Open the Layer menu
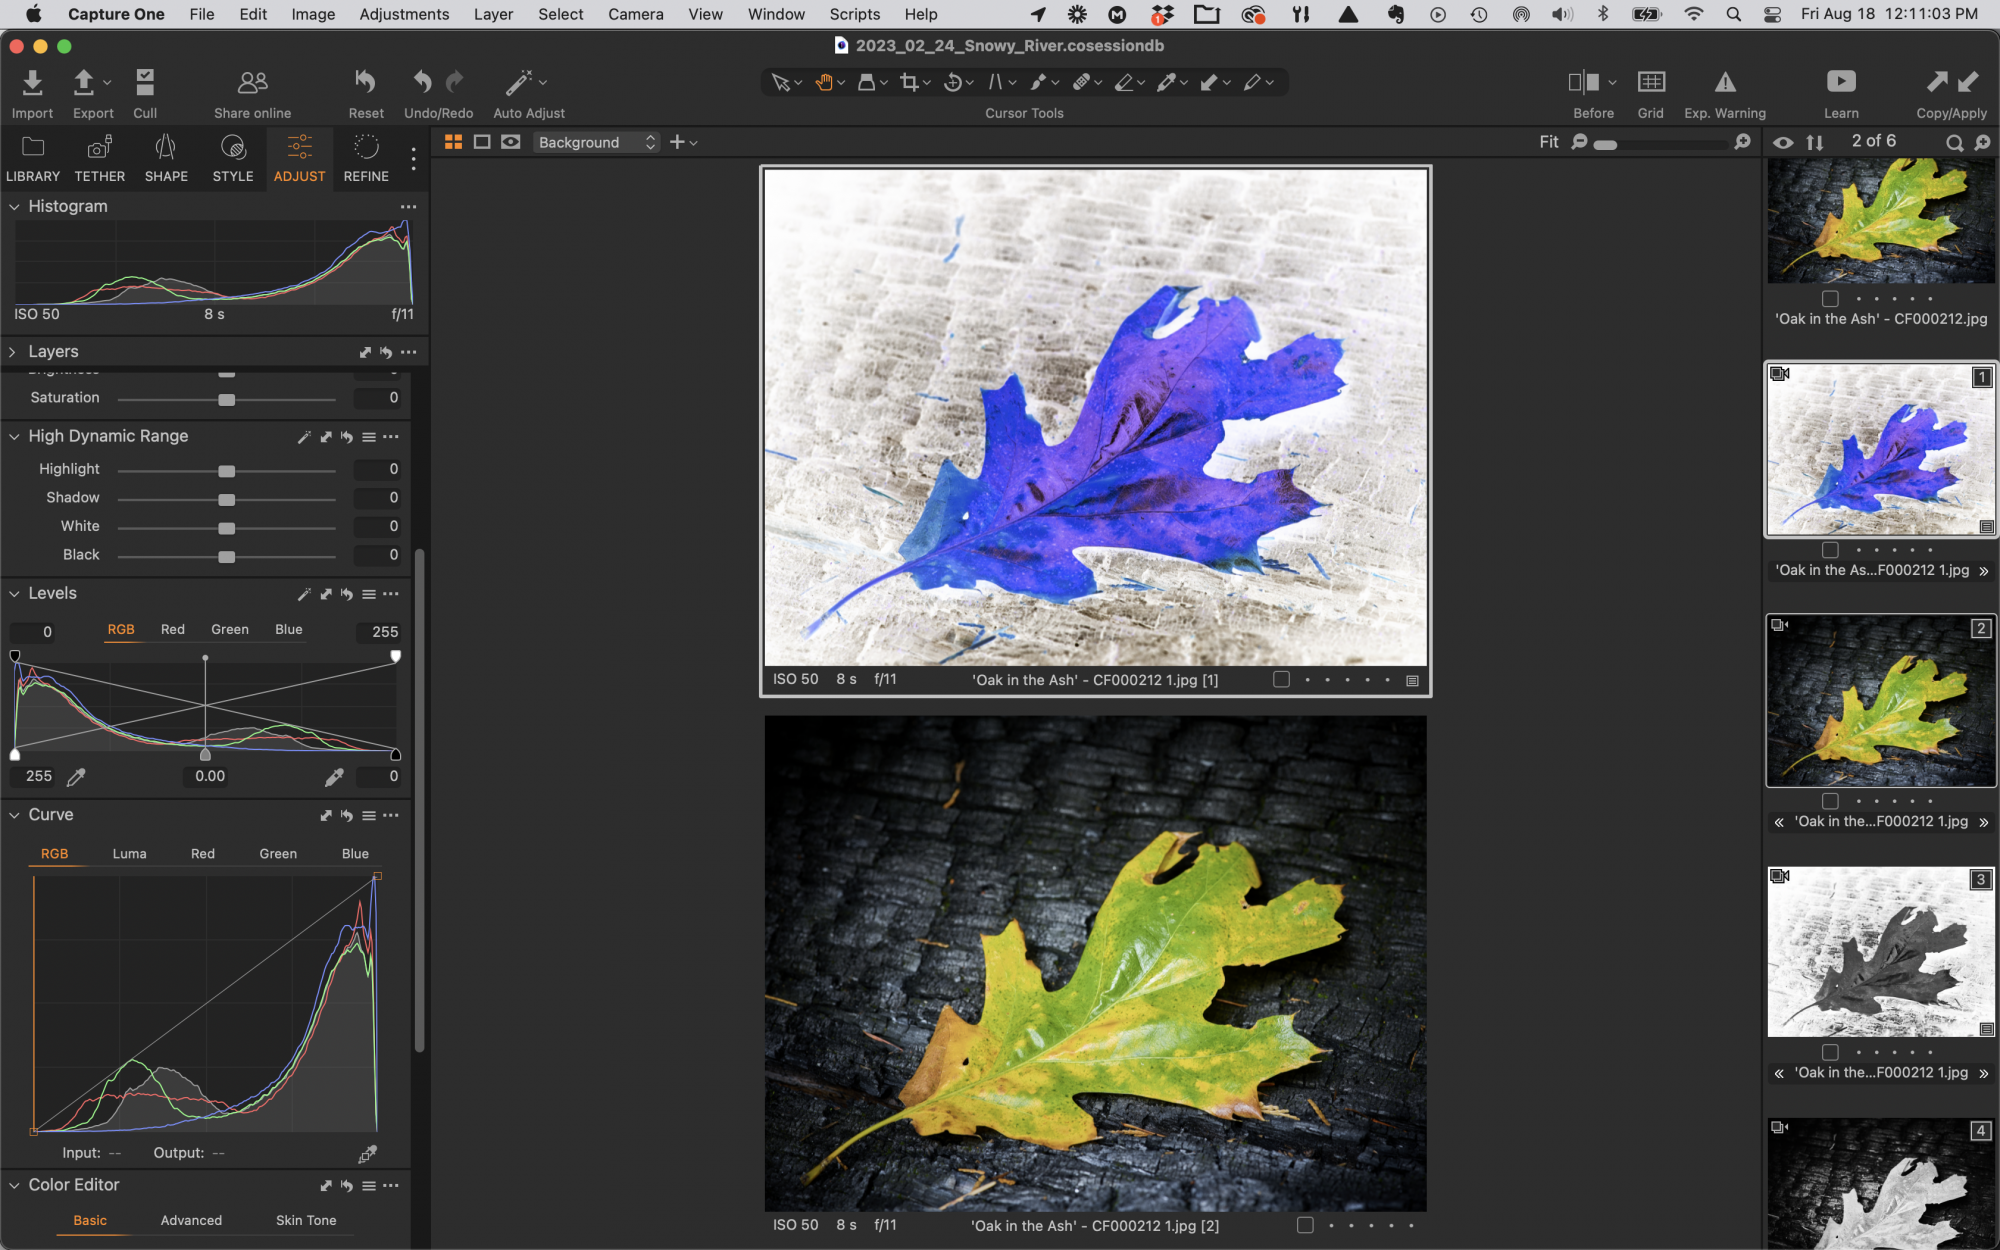Viewport: 2000px width, 1250px height. coord(493,14)
